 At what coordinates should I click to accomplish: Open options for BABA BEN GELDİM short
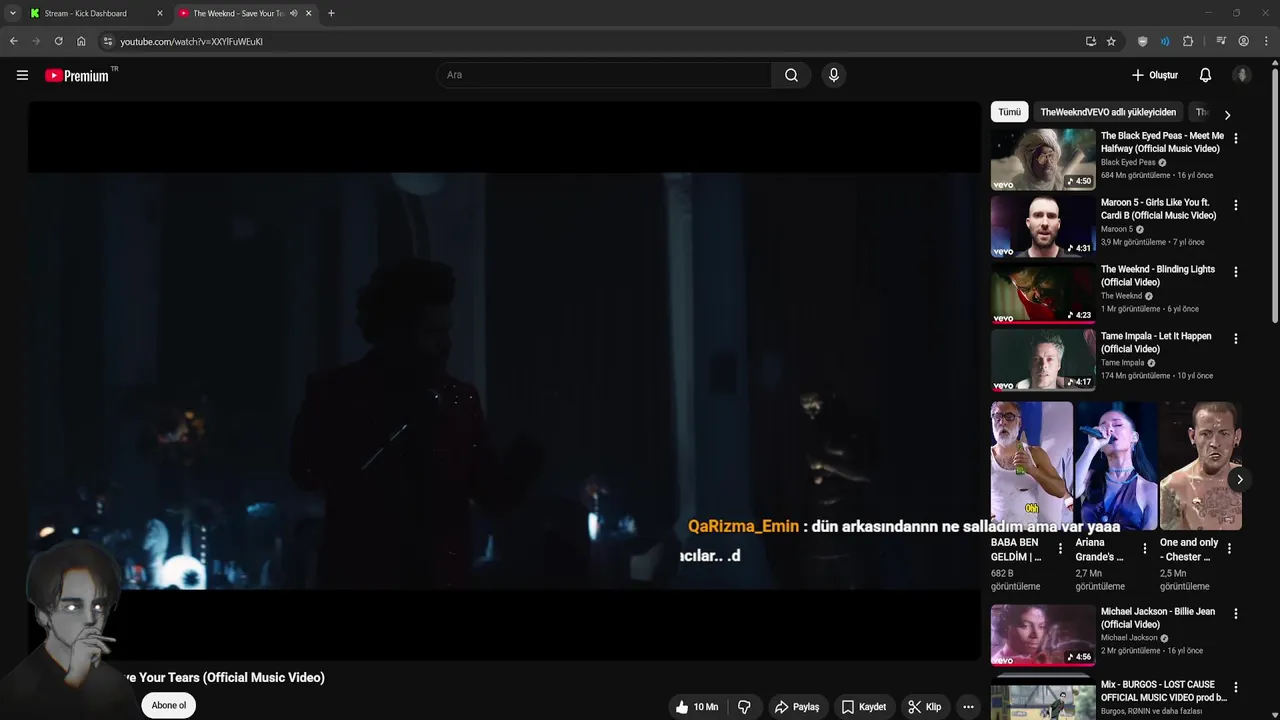(1061, 549)
